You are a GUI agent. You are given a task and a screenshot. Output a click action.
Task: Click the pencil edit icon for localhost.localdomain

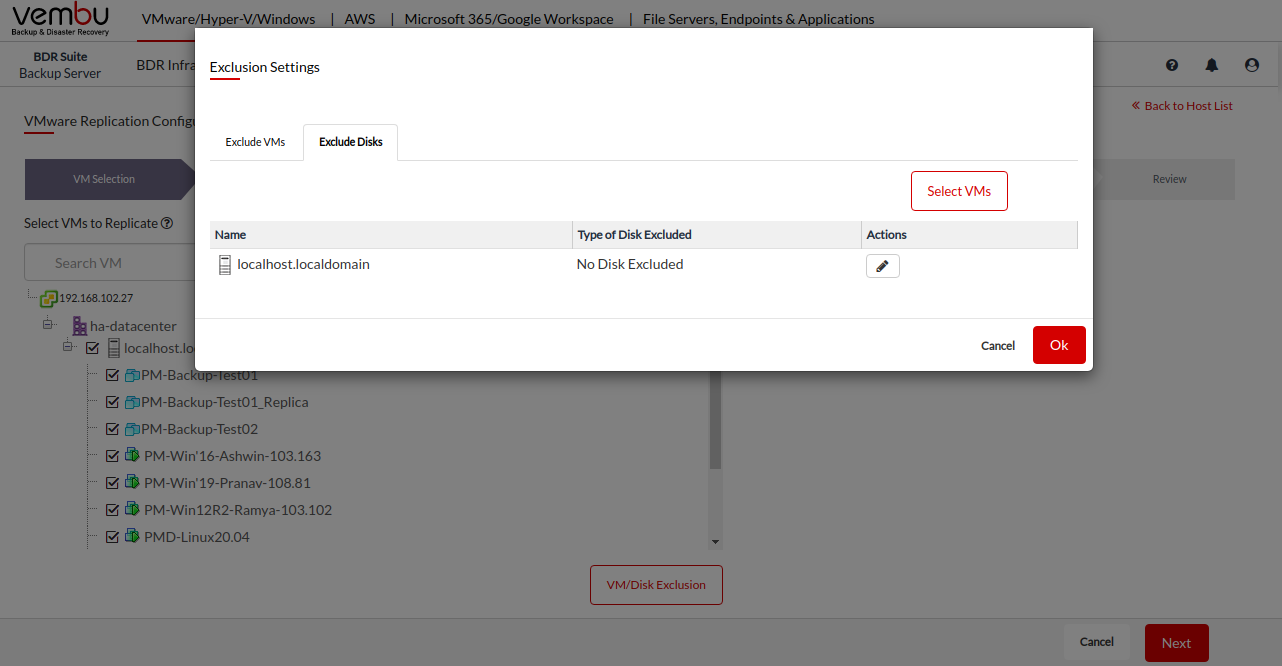pos(882,266)
